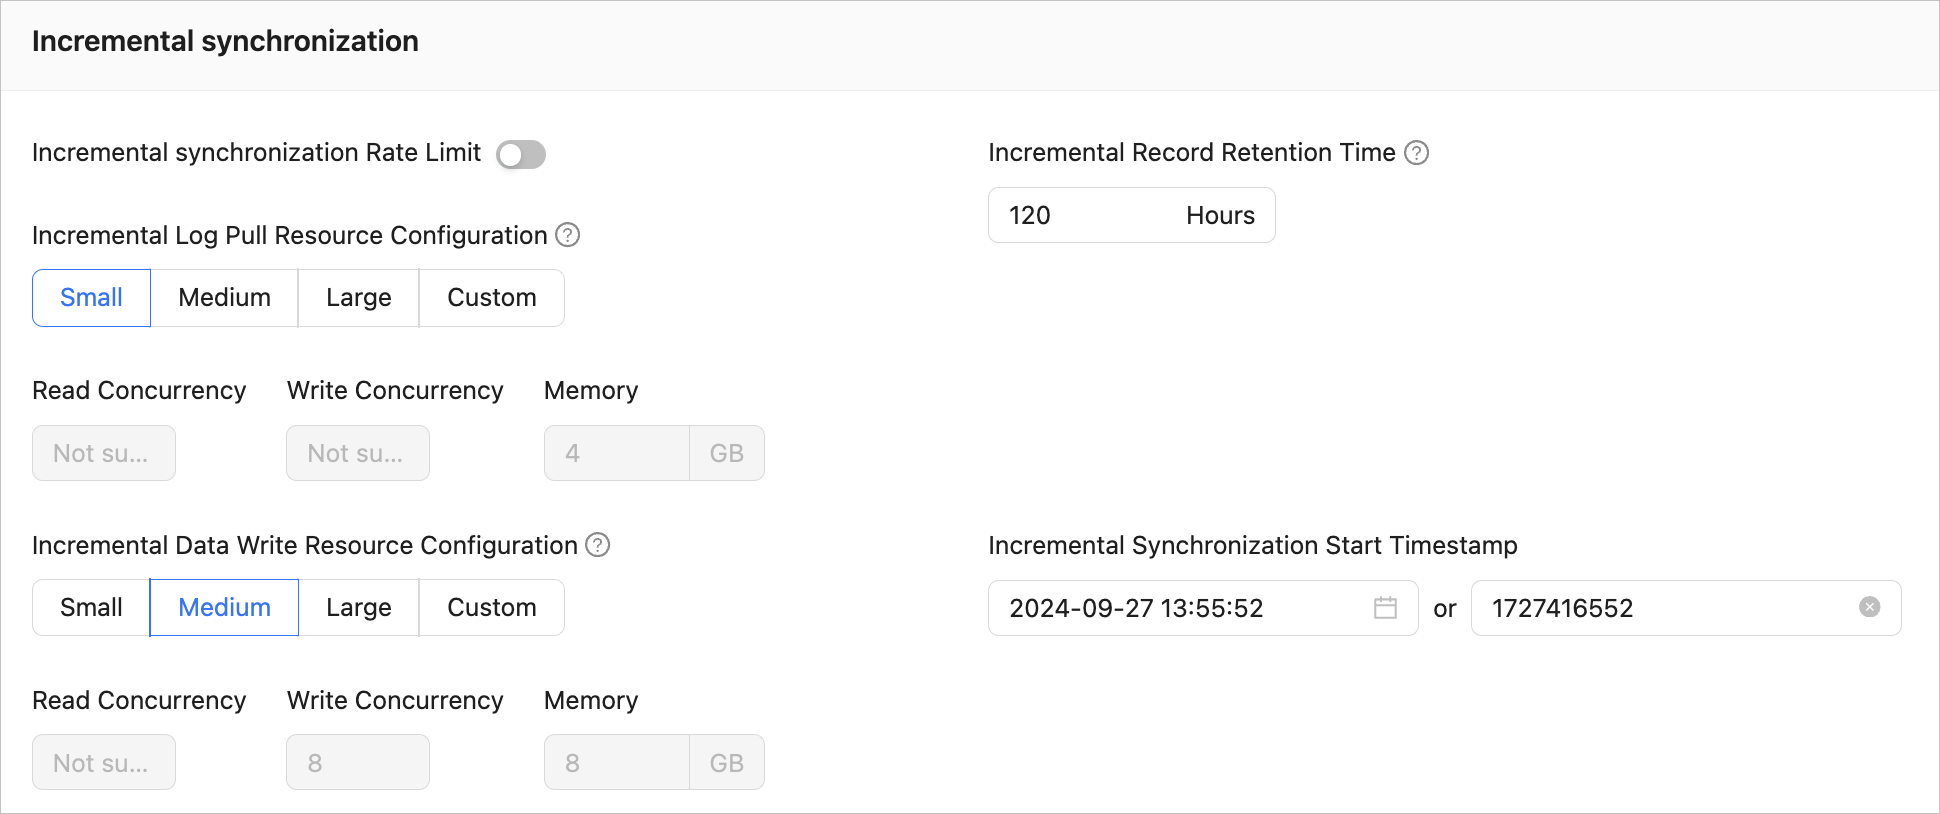Enable Incremental synchronization Rate Limit switch
The height and width of the screenshot is (814, 1940).
coord(521,155)
